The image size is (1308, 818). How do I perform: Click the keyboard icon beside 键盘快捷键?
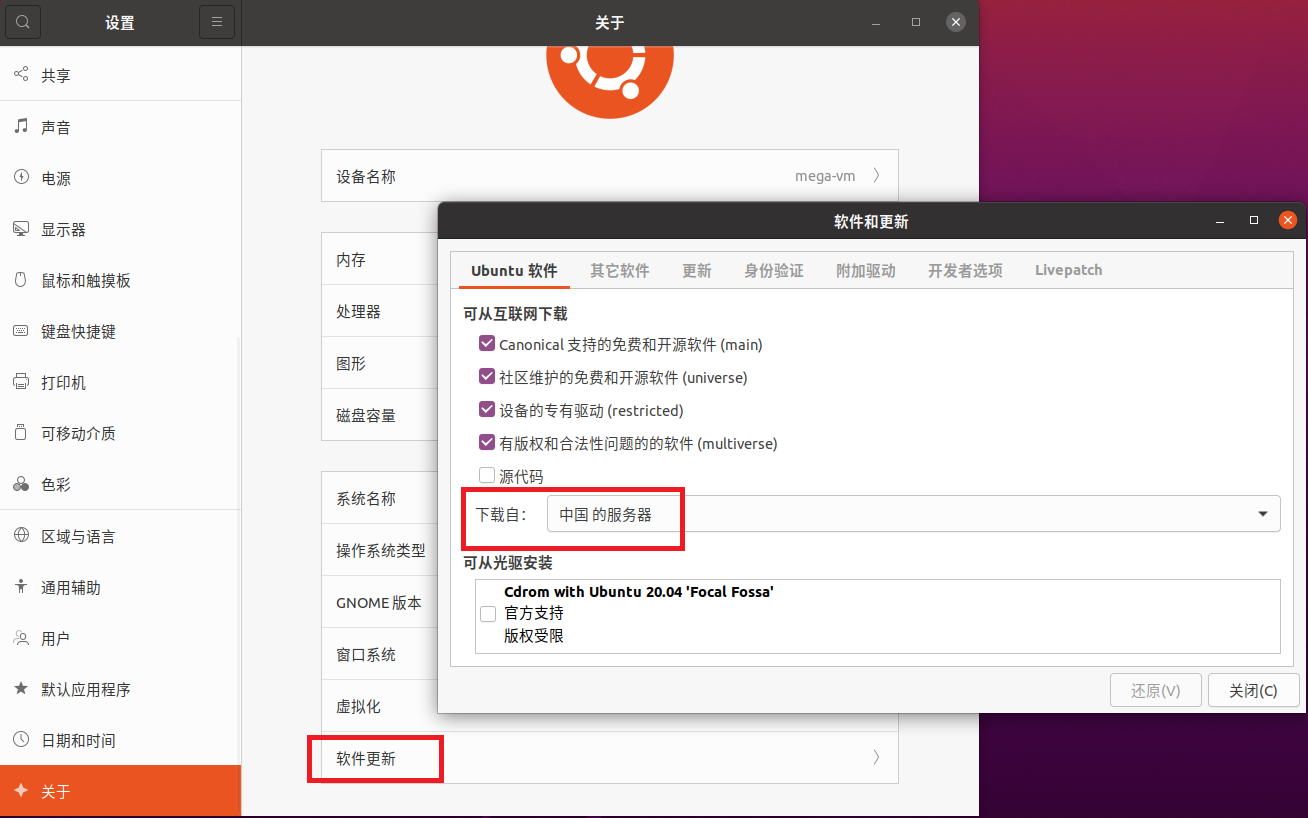[x=21, y=331]
